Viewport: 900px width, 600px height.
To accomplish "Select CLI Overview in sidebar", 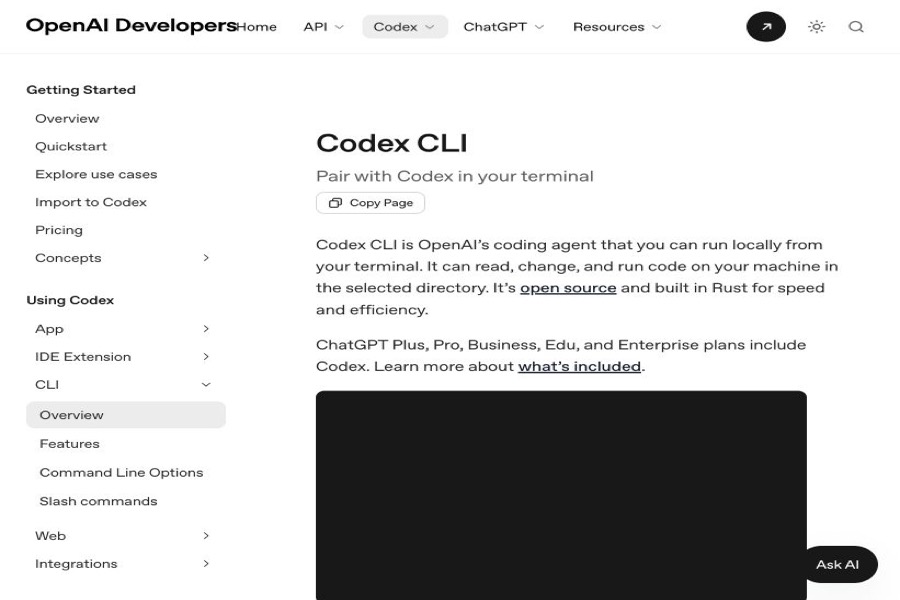I will click(x=126, y=415).
